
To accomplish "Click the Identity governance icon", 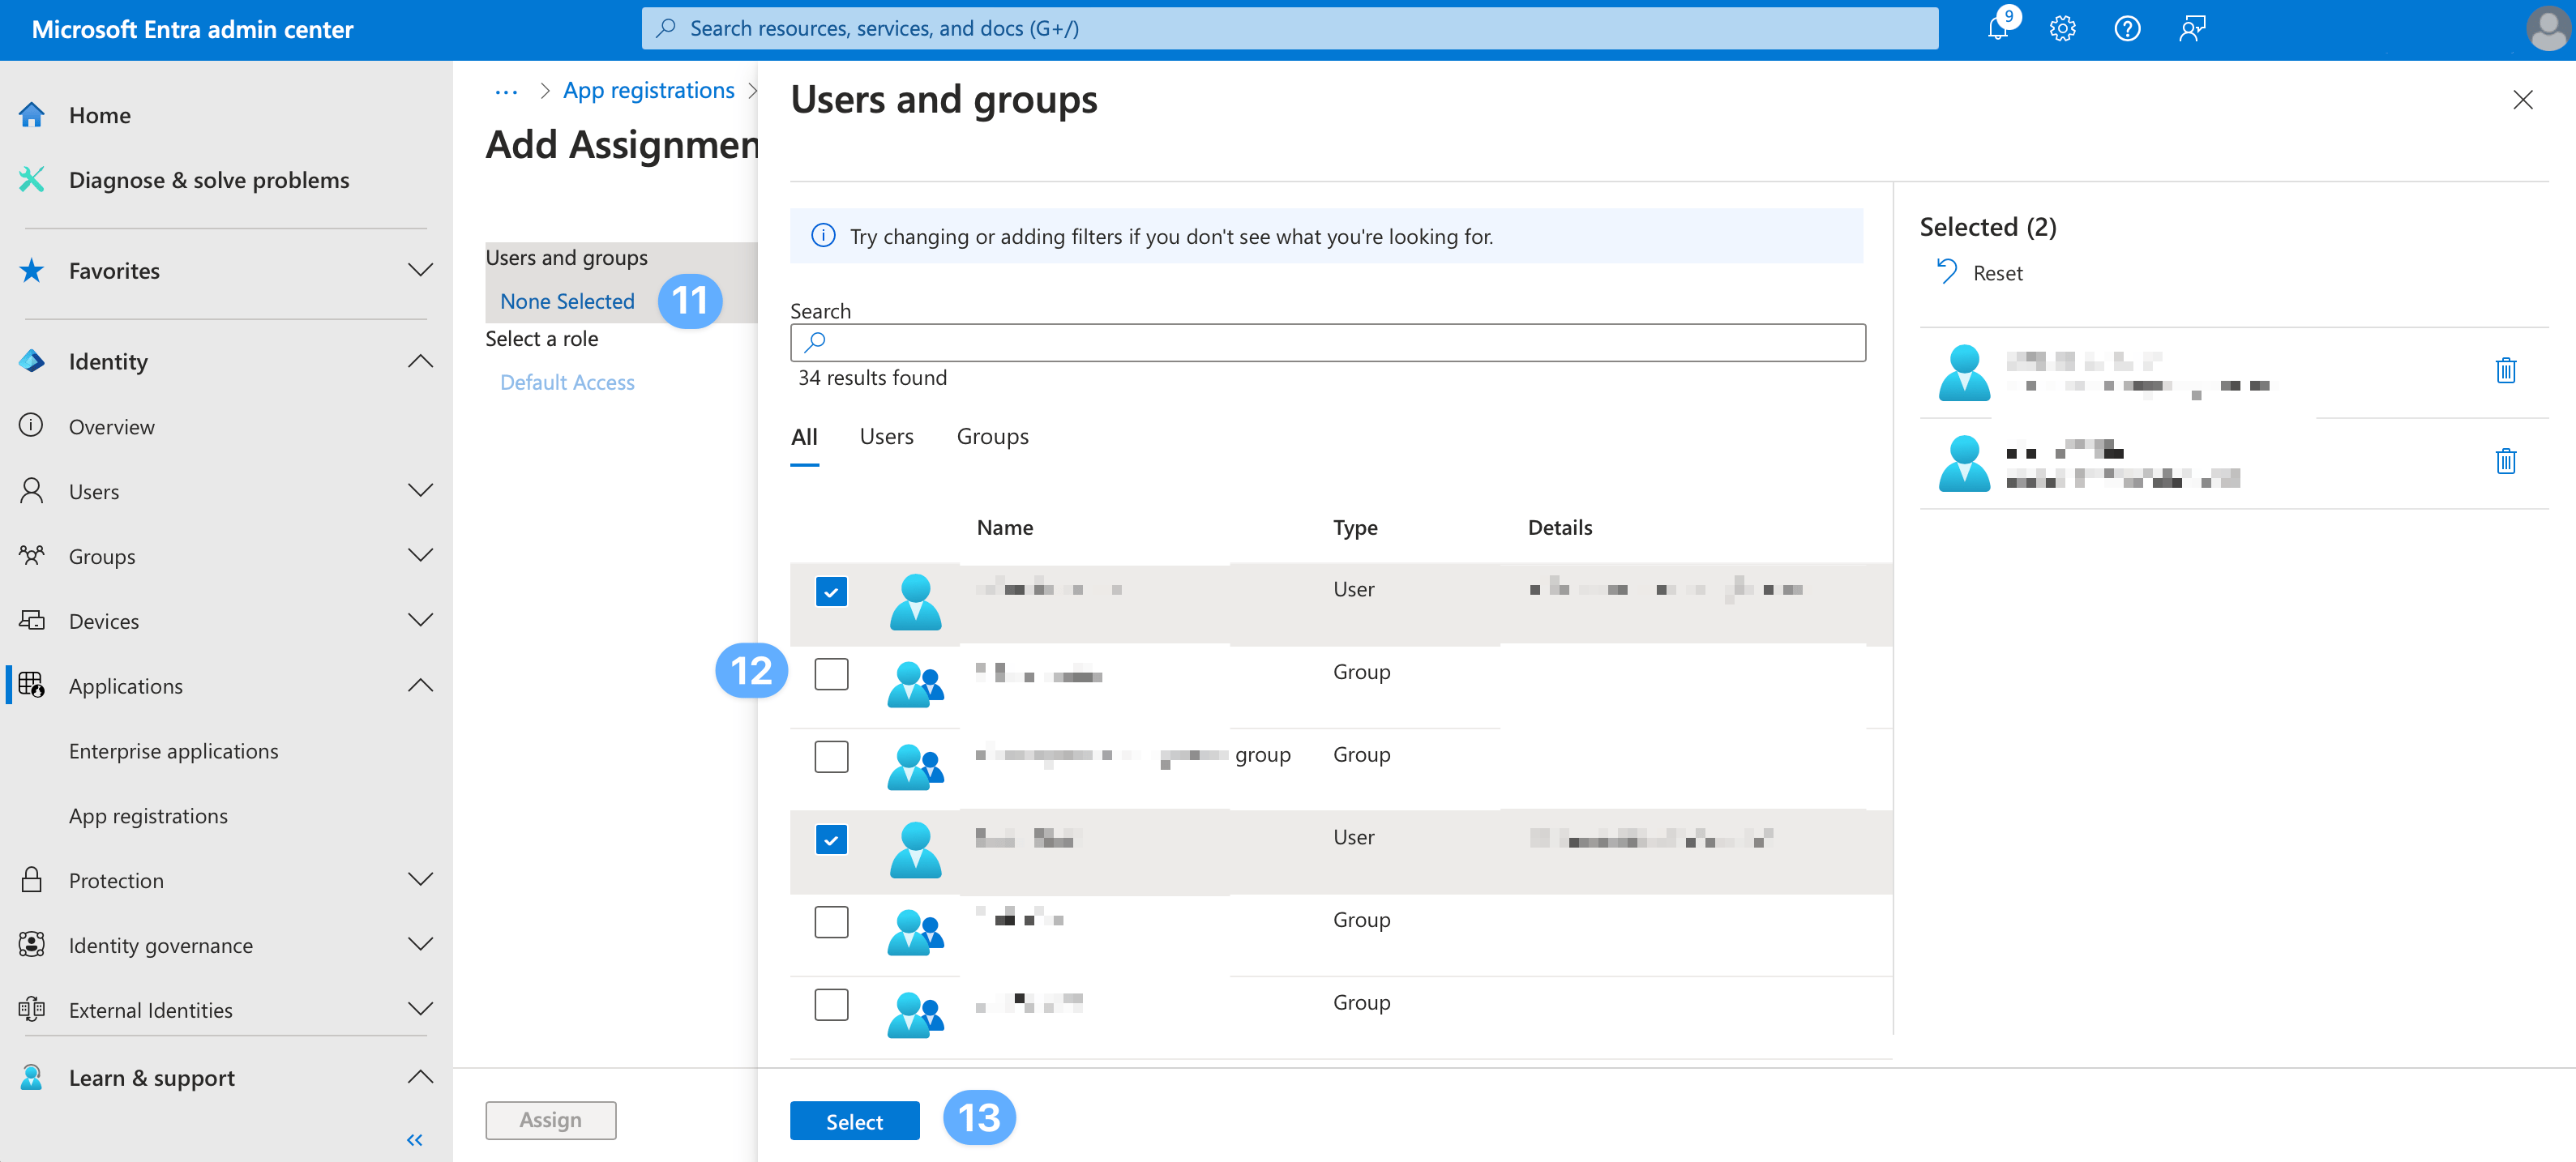I will 31,944.
